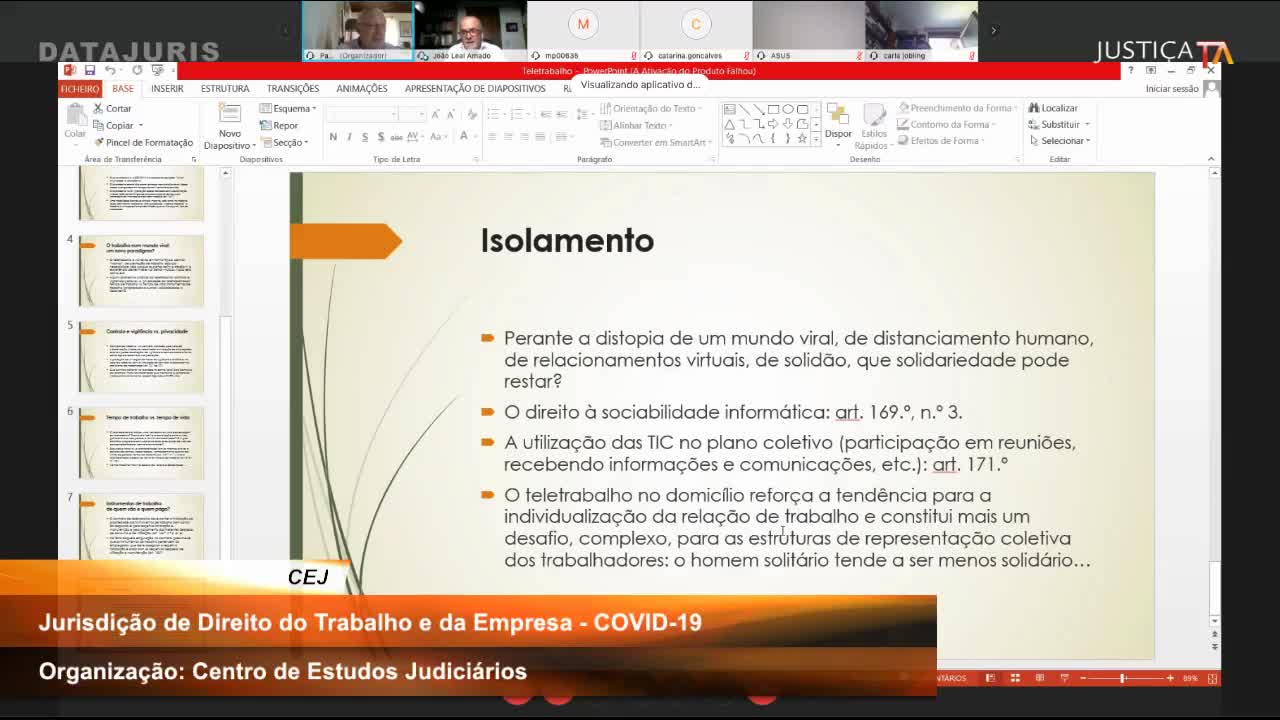
Task: Toggle italic text formatting
Action: pyautogui.click(x=349, y=137)
